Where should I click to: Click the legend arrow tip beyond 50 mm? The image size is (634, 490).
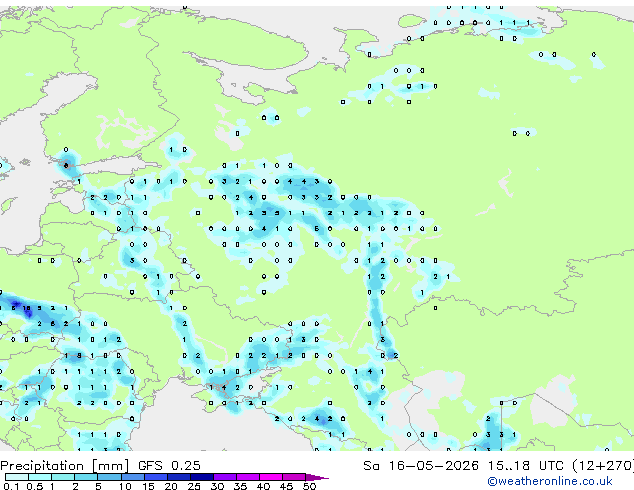click(317, 477)
